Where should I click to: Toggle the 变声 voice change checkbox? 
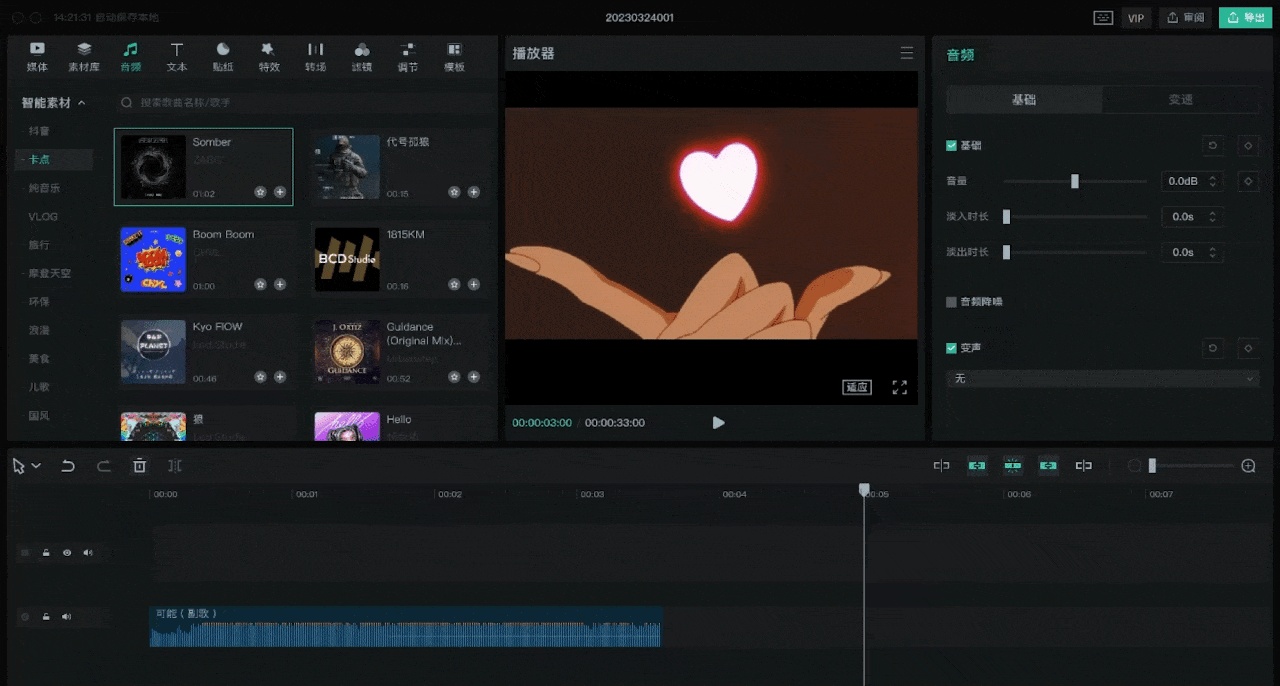pos(951,348)
